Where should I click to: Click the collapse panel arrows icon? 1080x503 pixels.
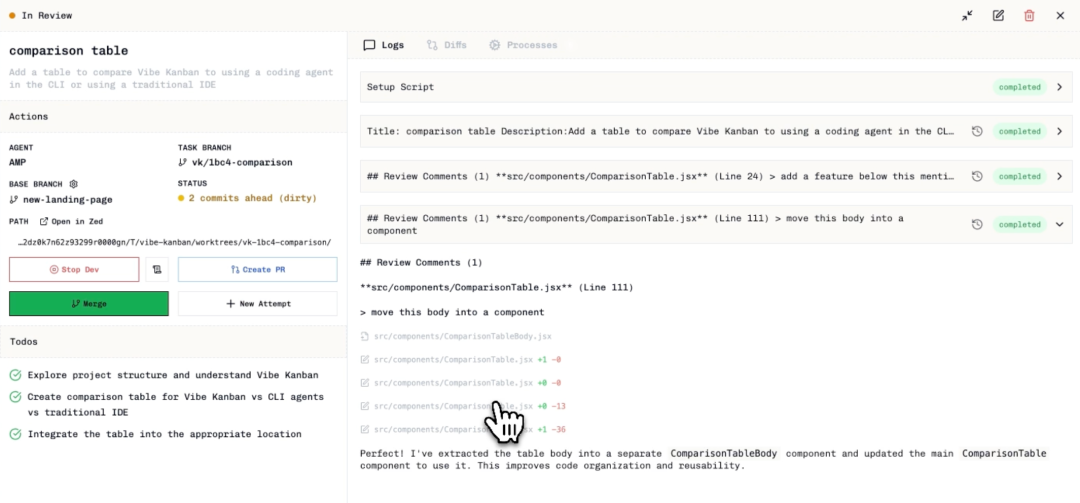[968, 15]
